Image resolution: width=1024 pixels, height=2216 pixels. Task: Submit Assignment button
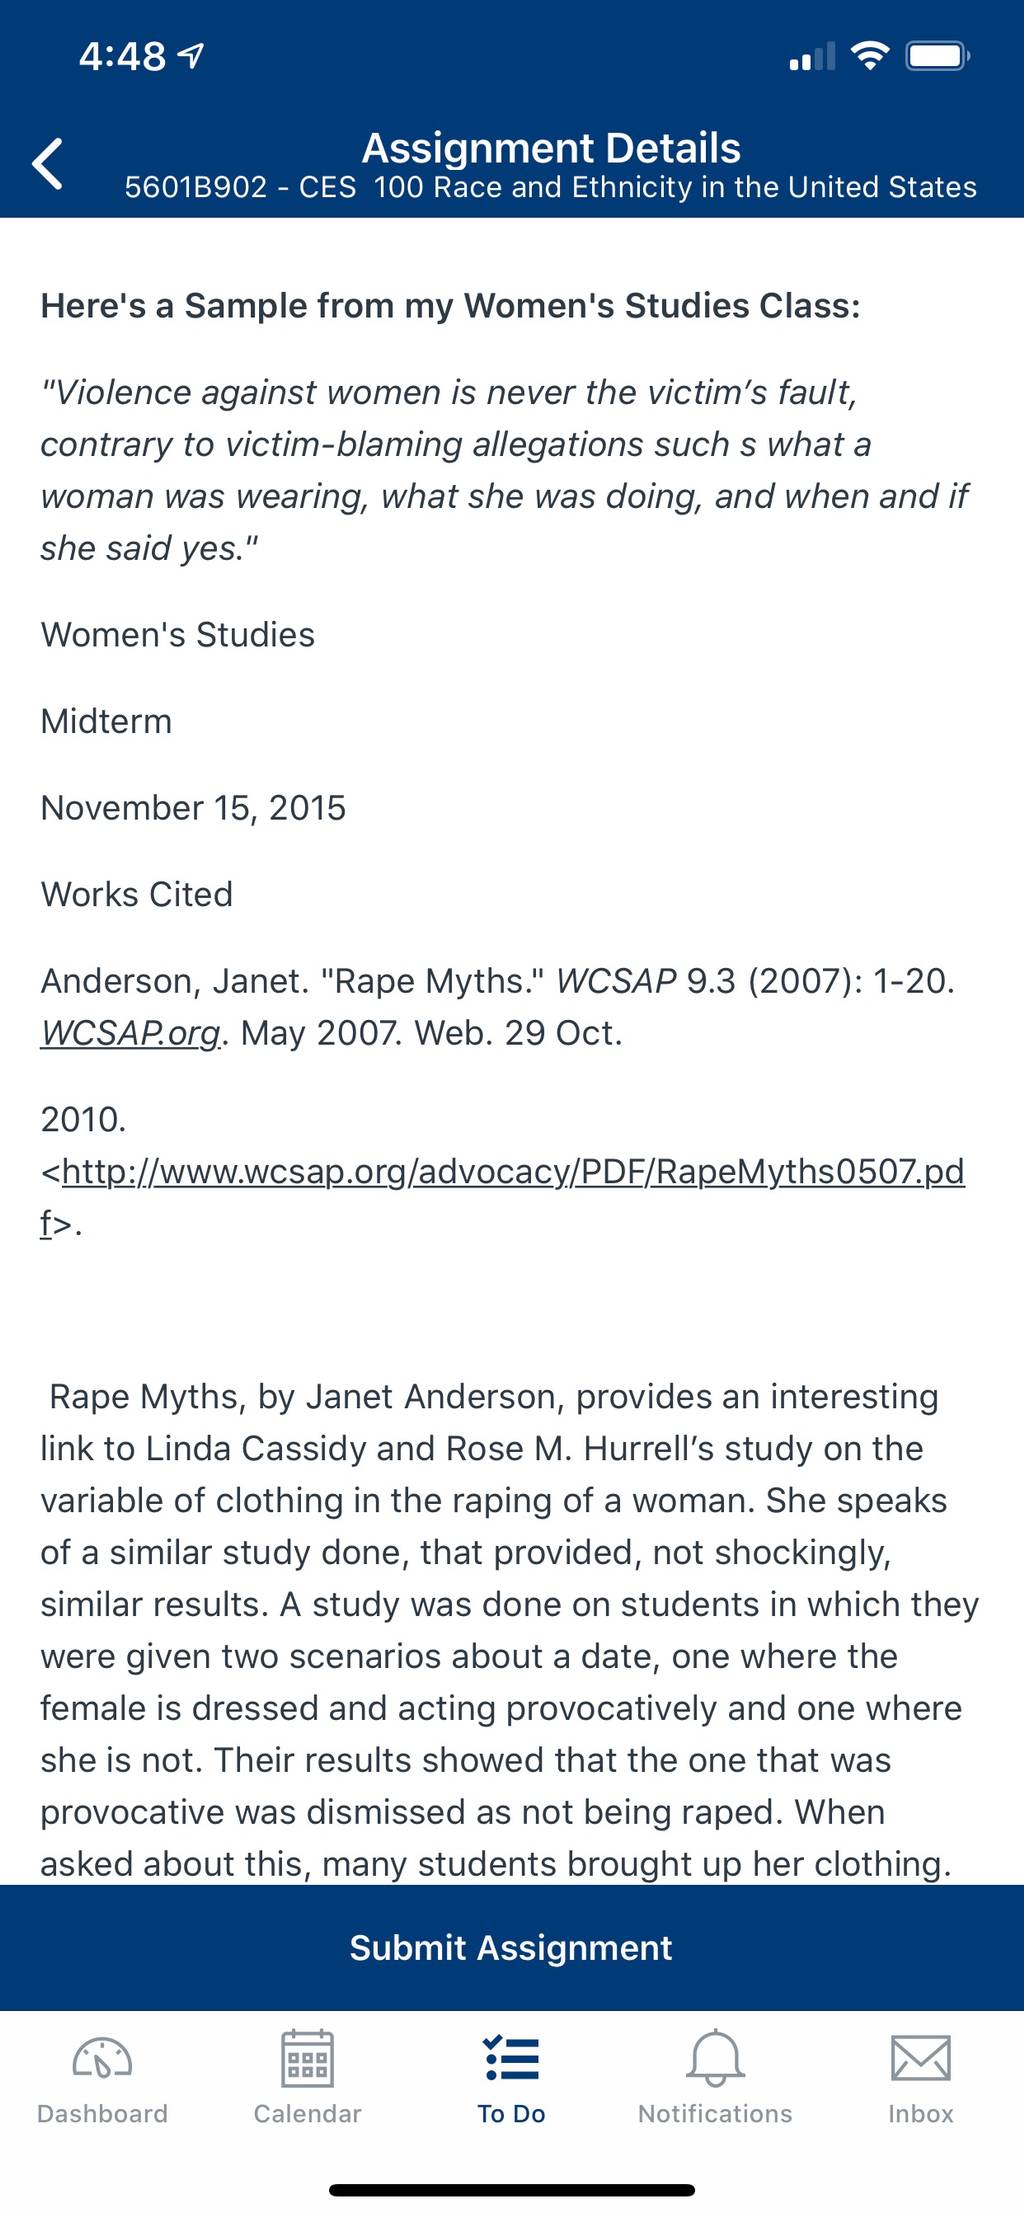[511, 1947]
